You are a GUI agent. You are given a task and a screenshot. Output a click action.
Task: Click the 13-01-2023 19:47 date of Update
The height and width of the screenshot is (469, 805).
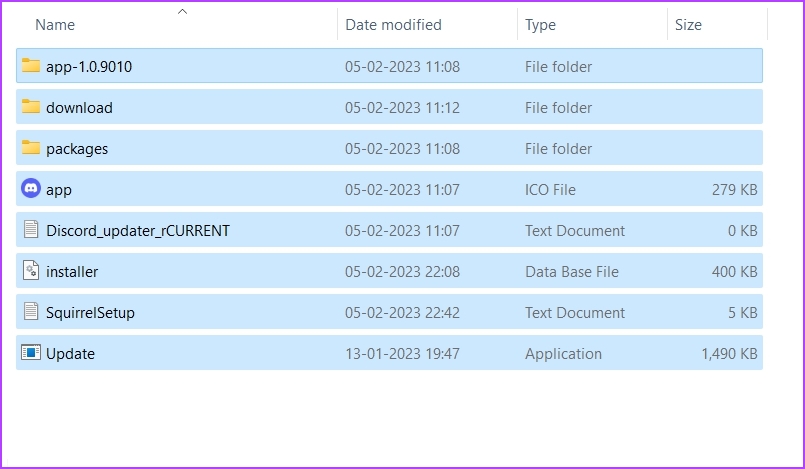coord(402,354)
